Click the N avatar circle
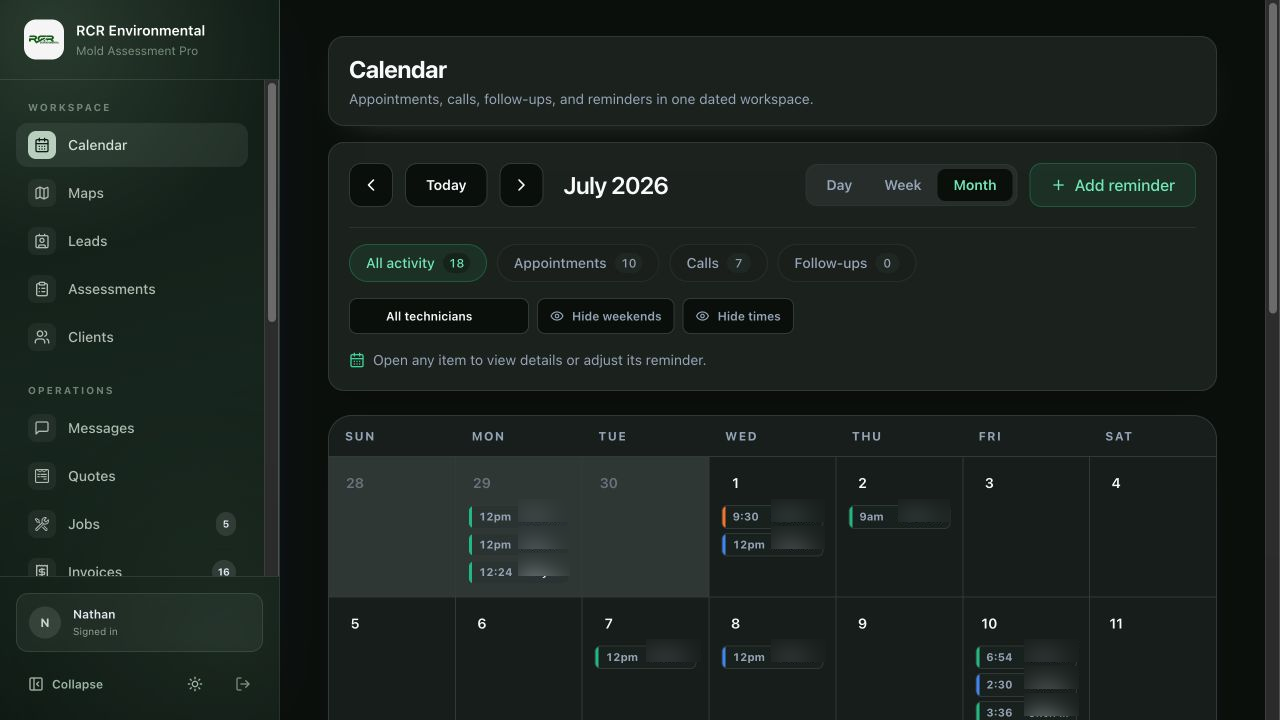This screenshot has height=720, width=1280. coord(44,622)
